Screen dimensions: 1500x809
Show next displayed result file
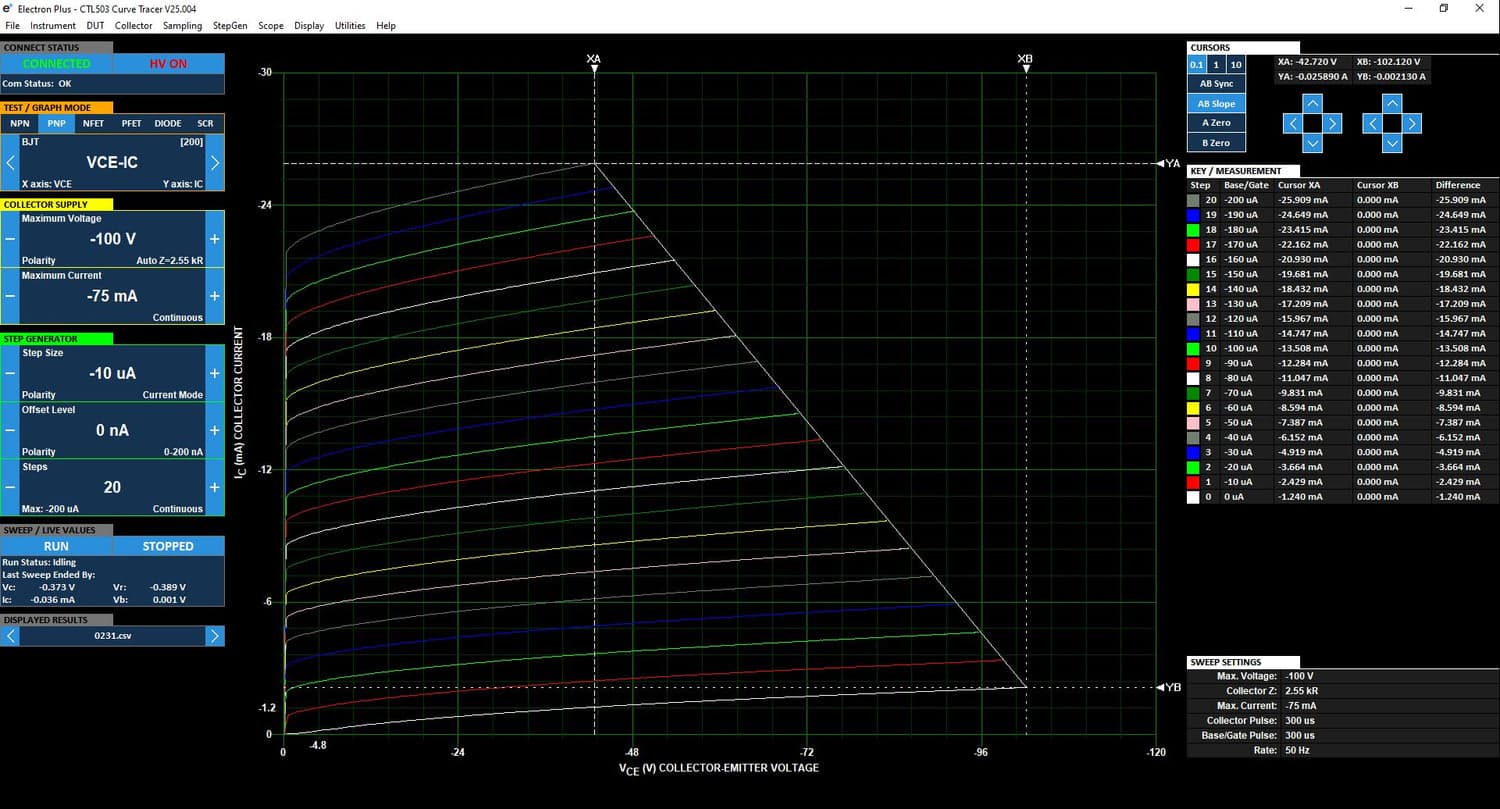pyautogui.click(x=214, y=635)
